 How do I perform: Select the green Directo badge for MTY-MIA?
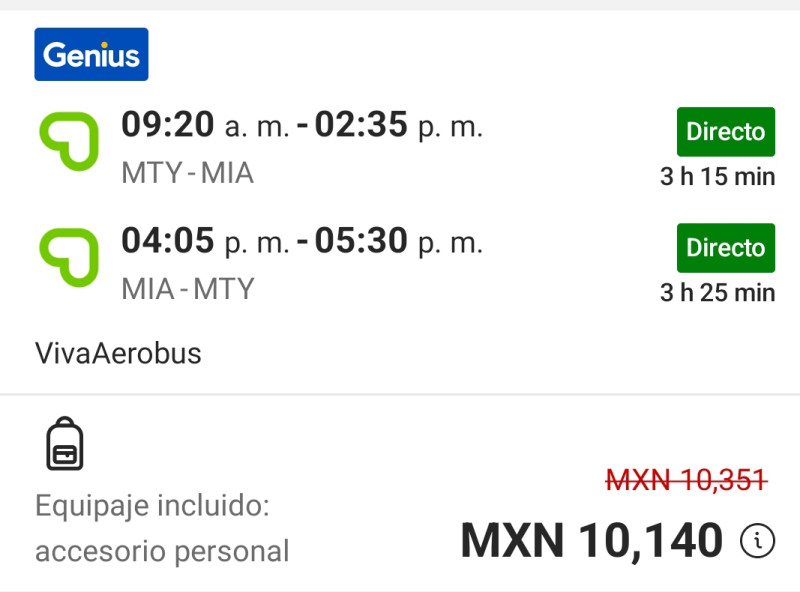[x=726, y=131]
